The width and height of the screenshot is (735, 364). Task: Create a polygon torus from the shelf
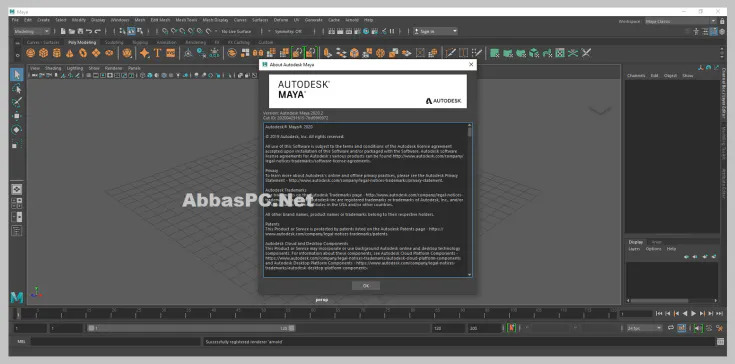pyautogui.click(x=83, y=53)
